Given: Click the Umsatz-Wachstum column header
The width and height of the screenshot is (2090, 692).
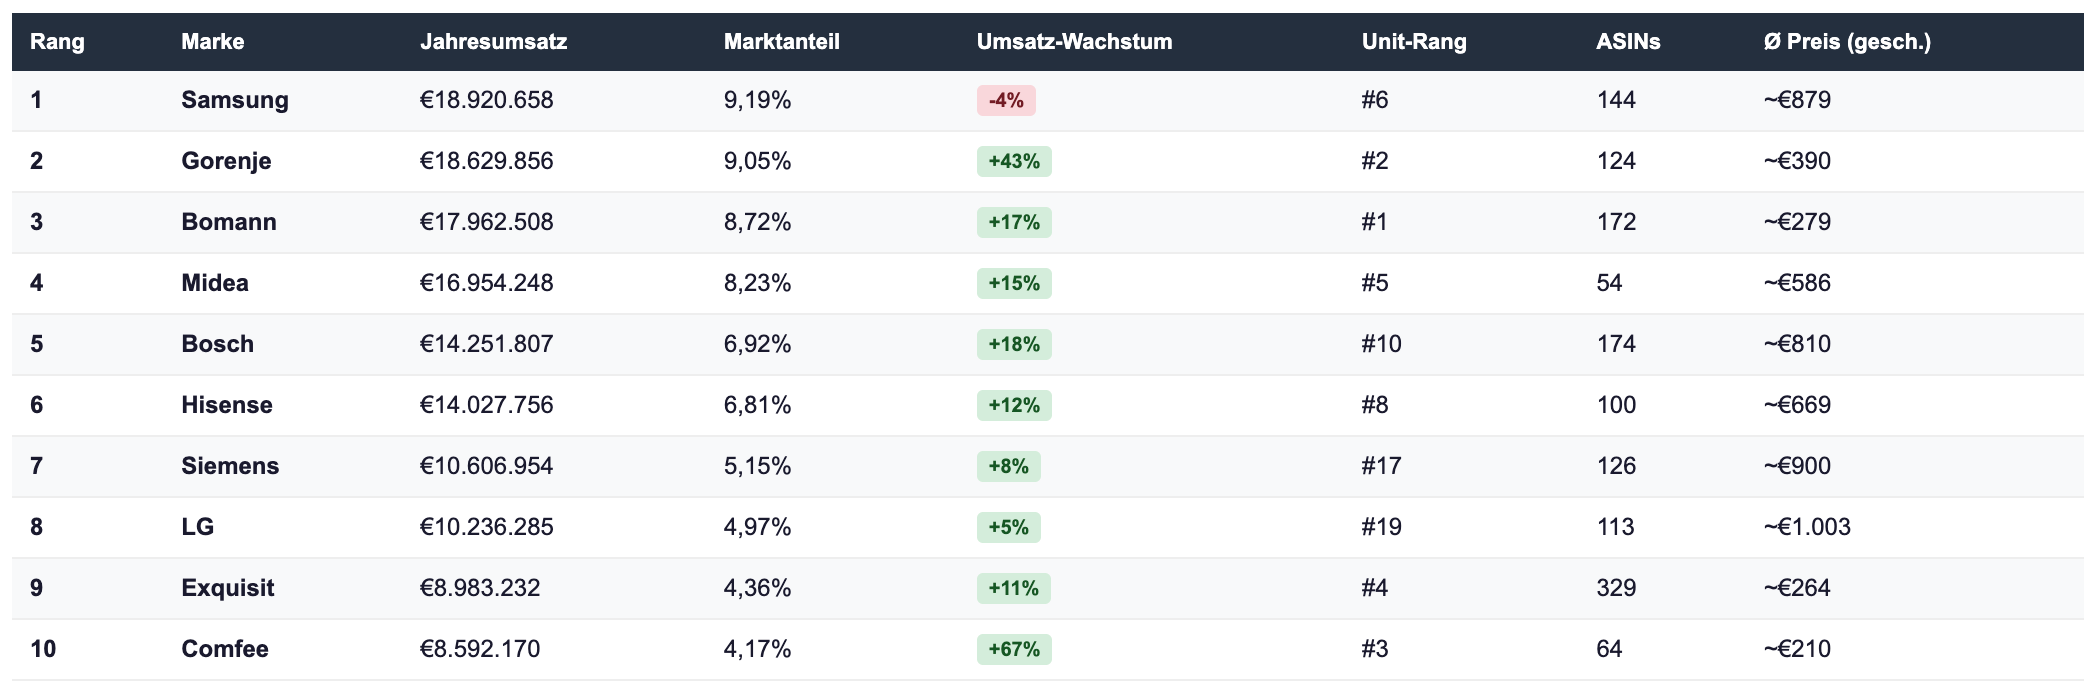Looking at the screenshot, I should 1074,42.
